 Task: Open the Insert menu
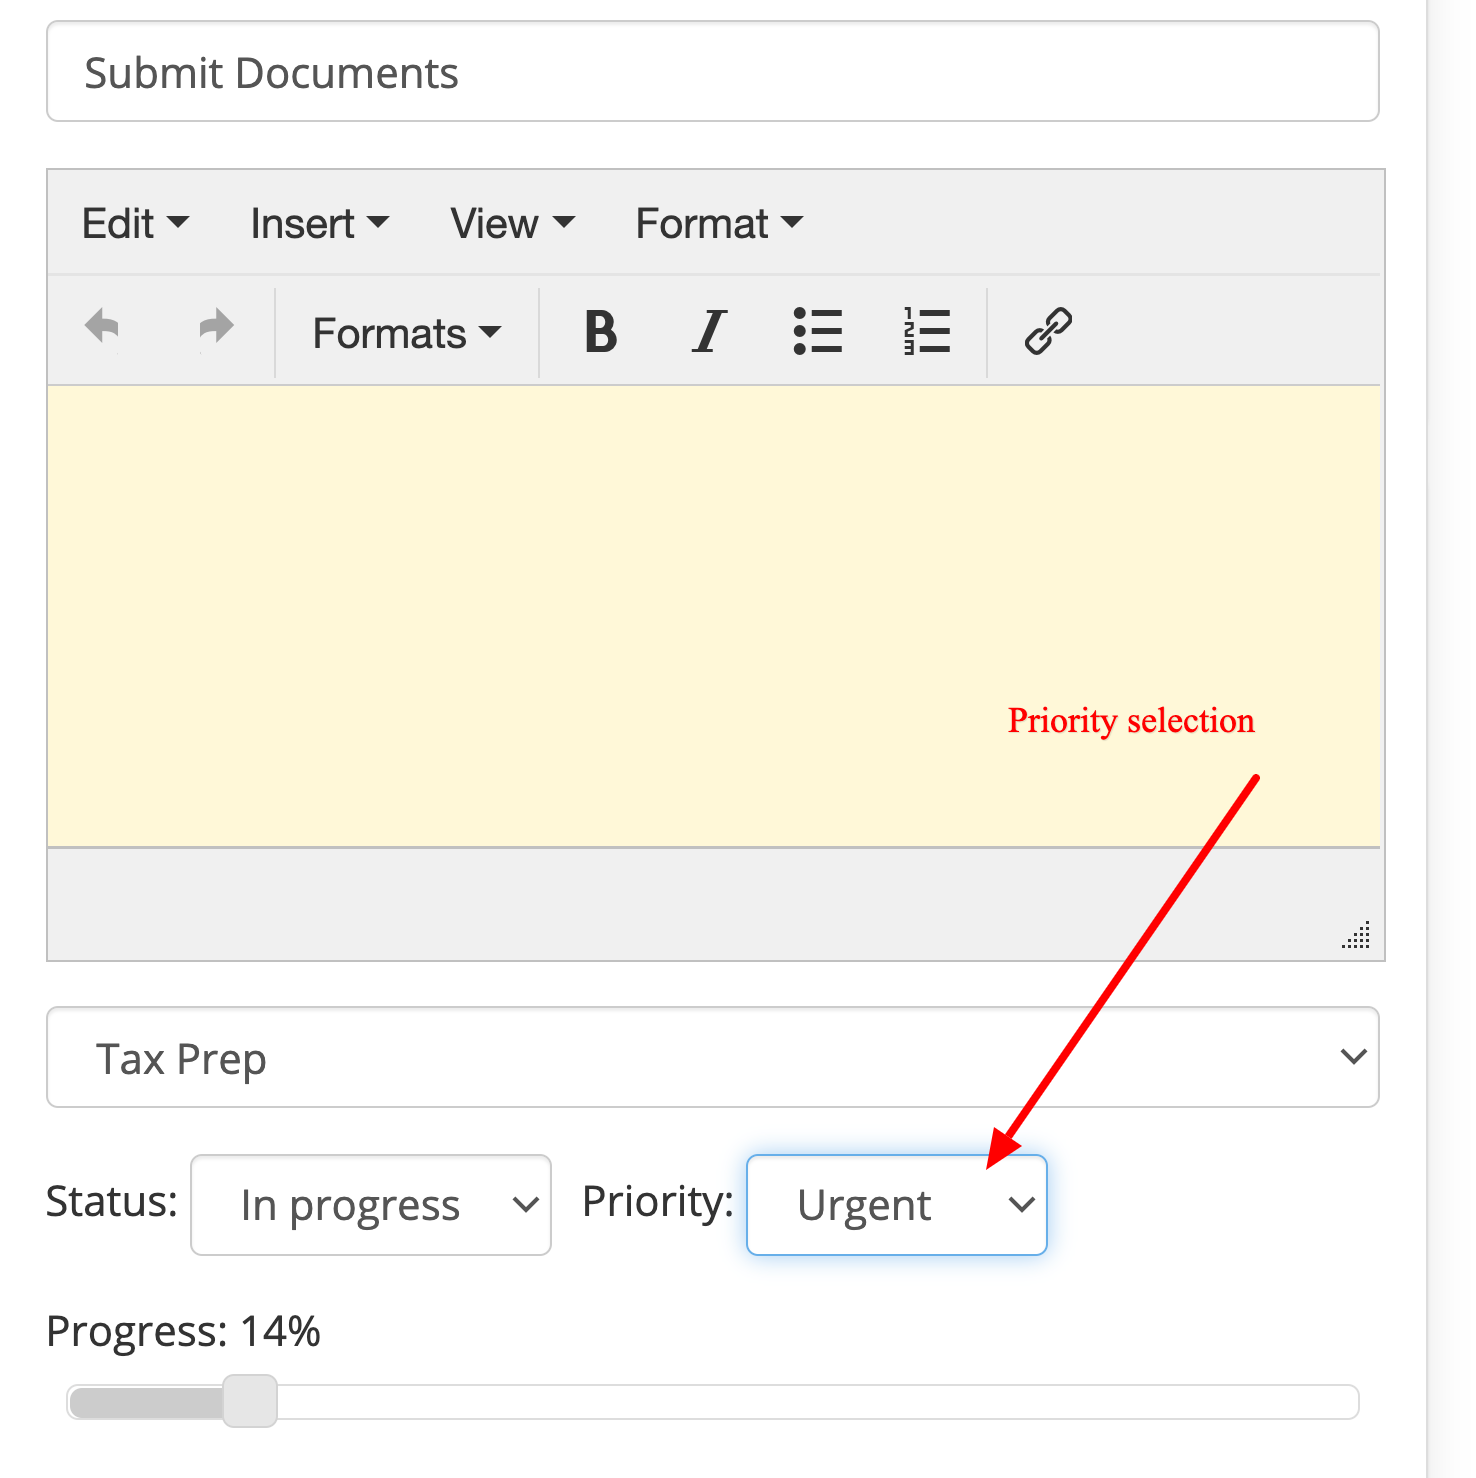(320, 223)
